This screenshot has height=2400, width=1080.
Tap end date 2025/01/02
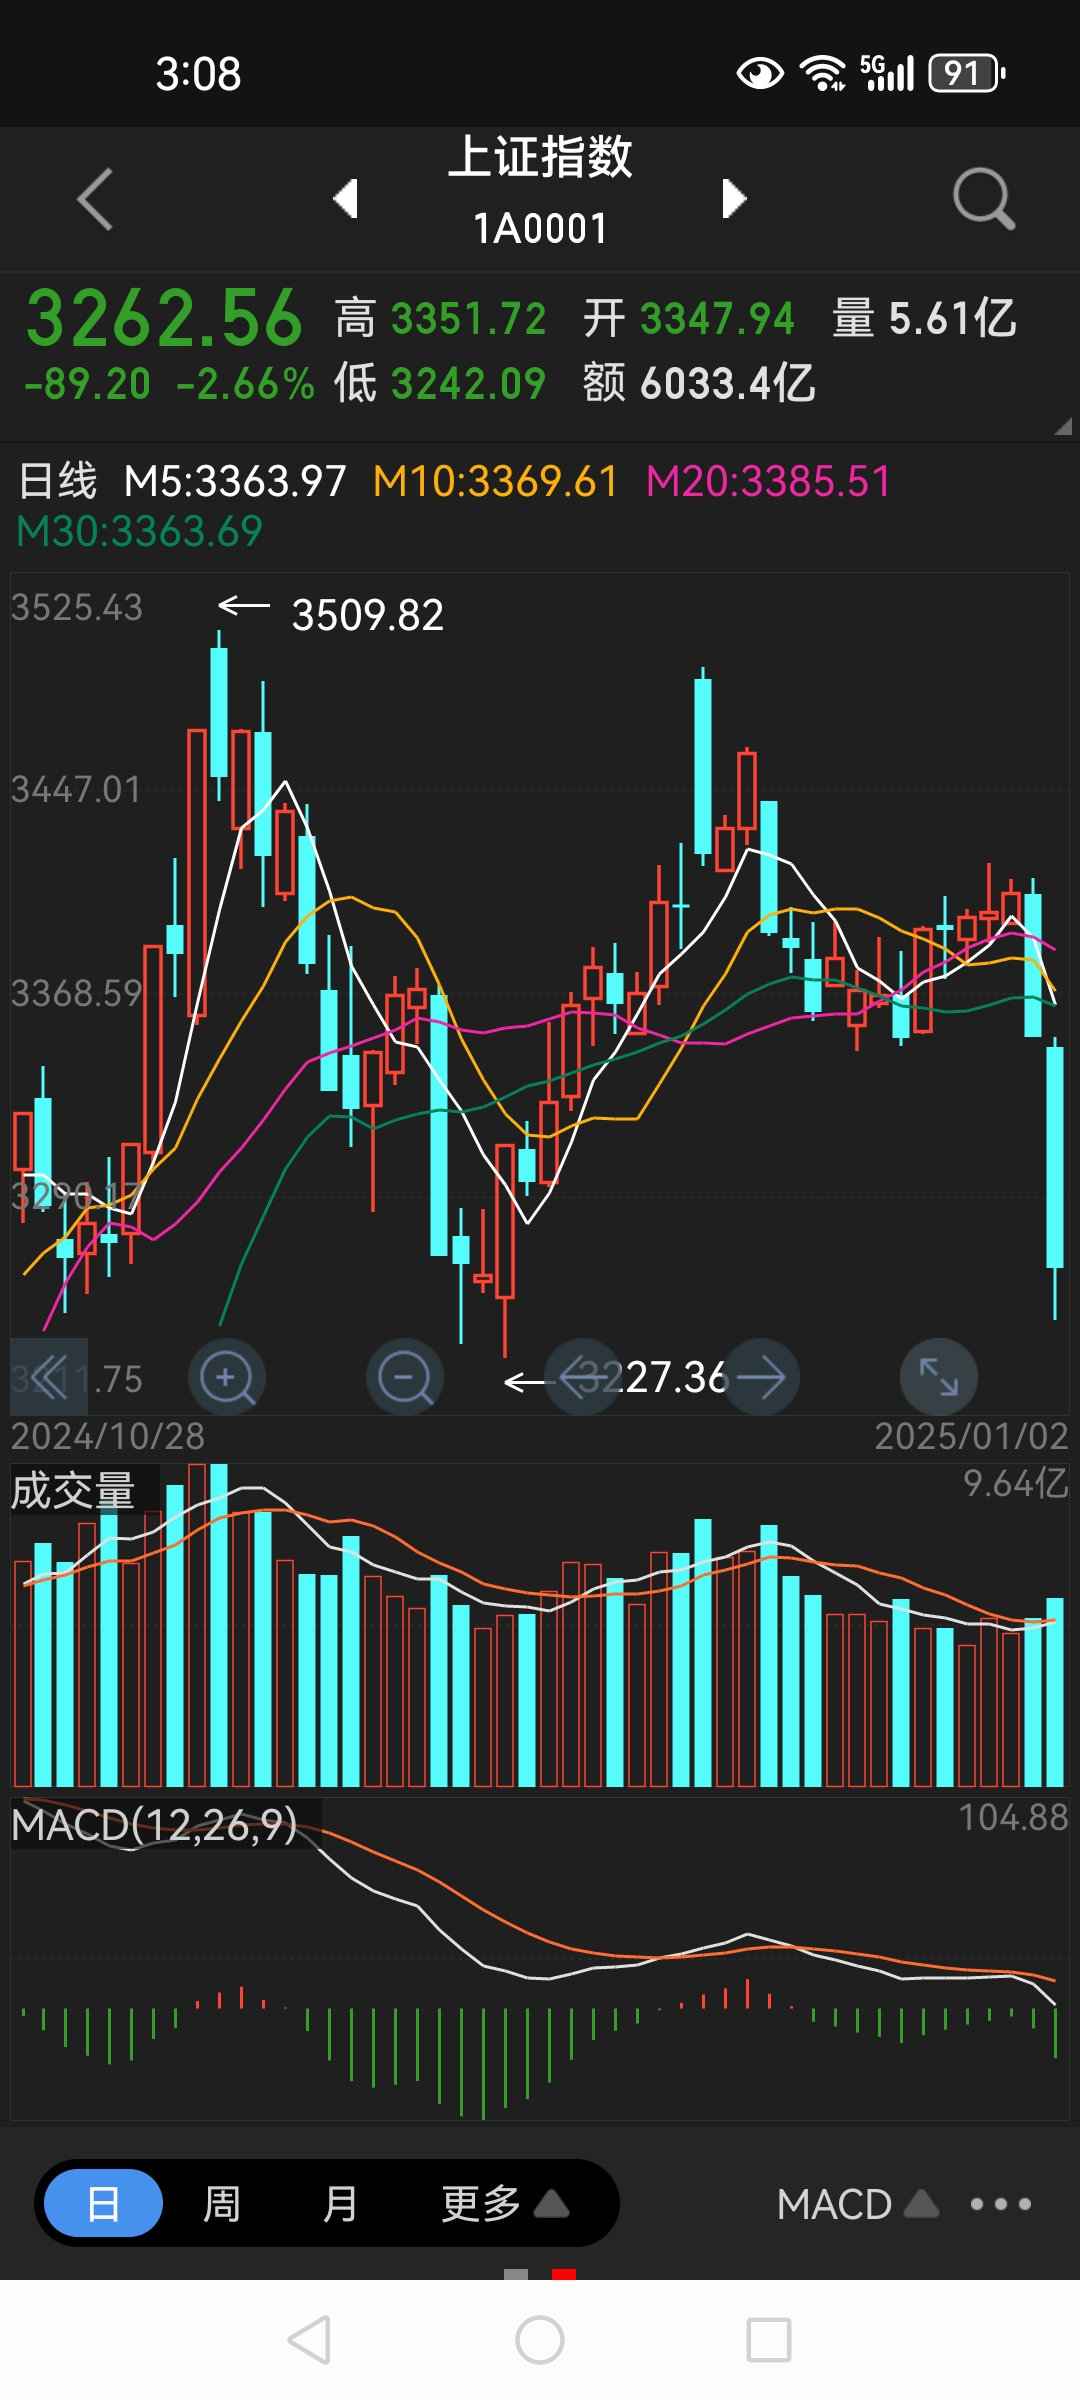coord(972,1436)
